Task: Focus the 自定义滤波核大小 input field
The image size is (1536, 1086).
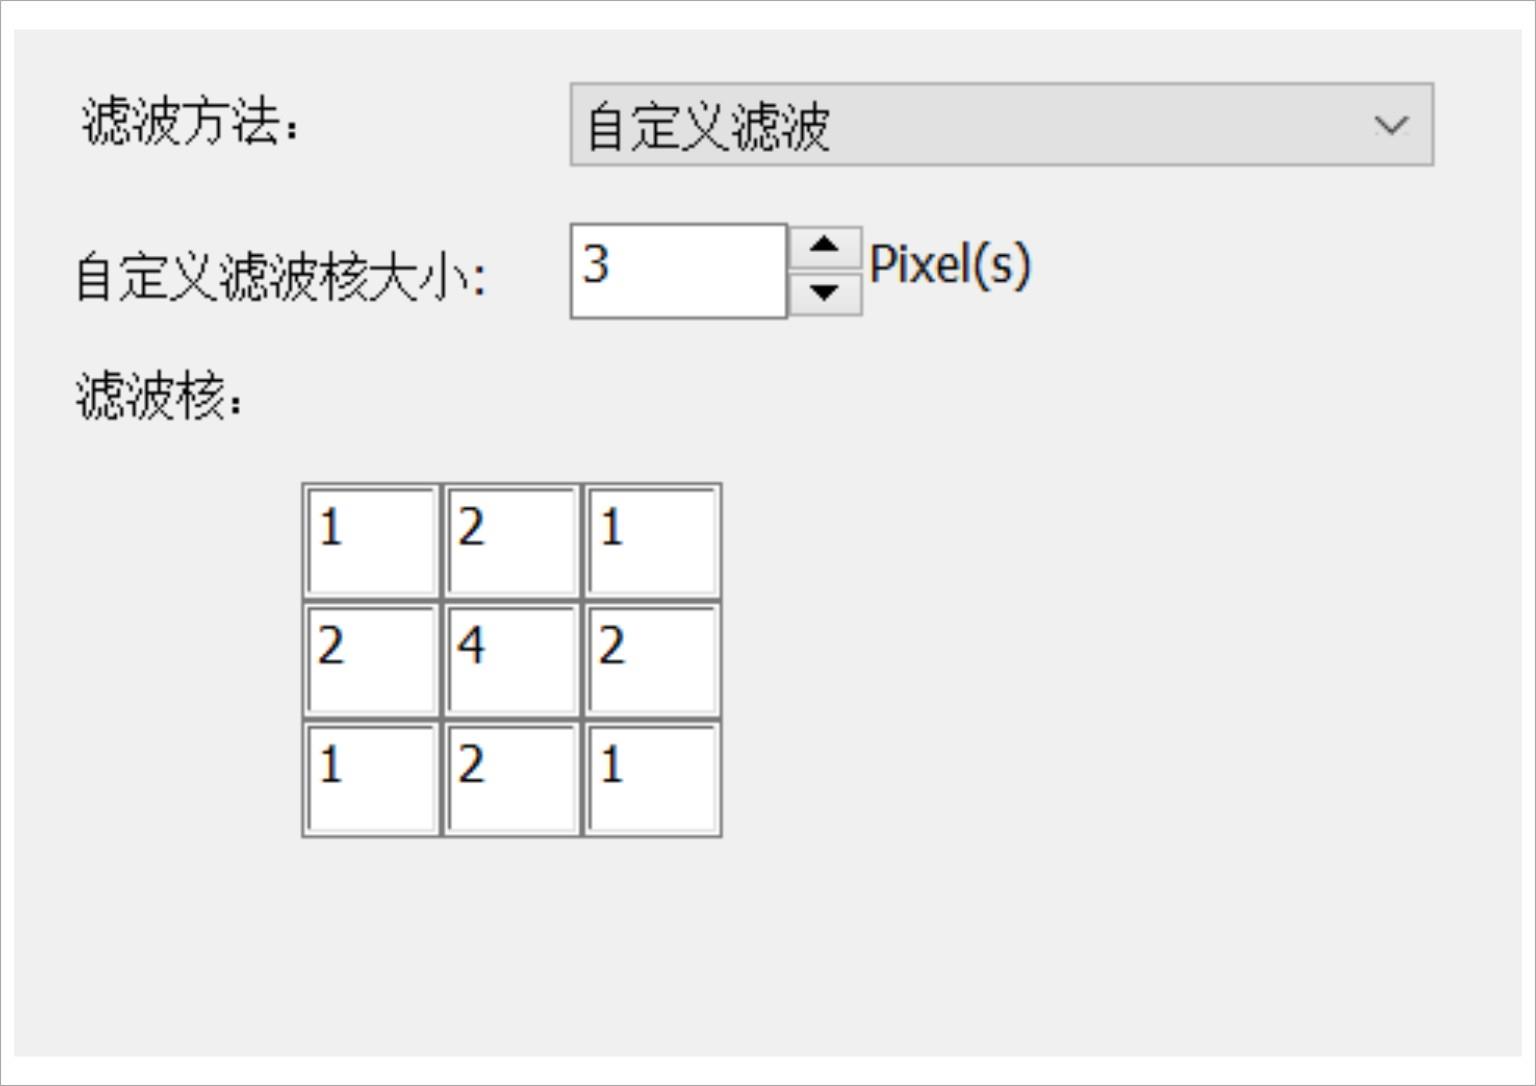Action: [x=678, y=270]
